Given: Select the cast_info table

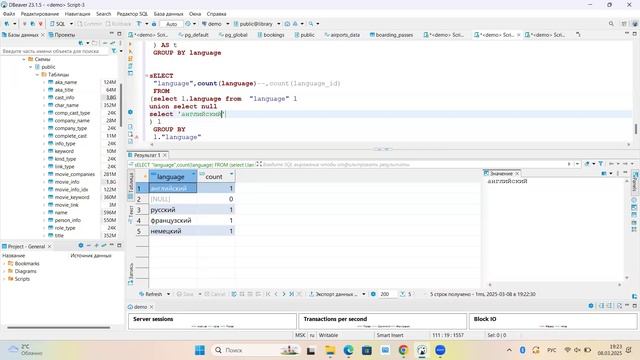Looking at the screenshot, I should click(x=64, y=98).
